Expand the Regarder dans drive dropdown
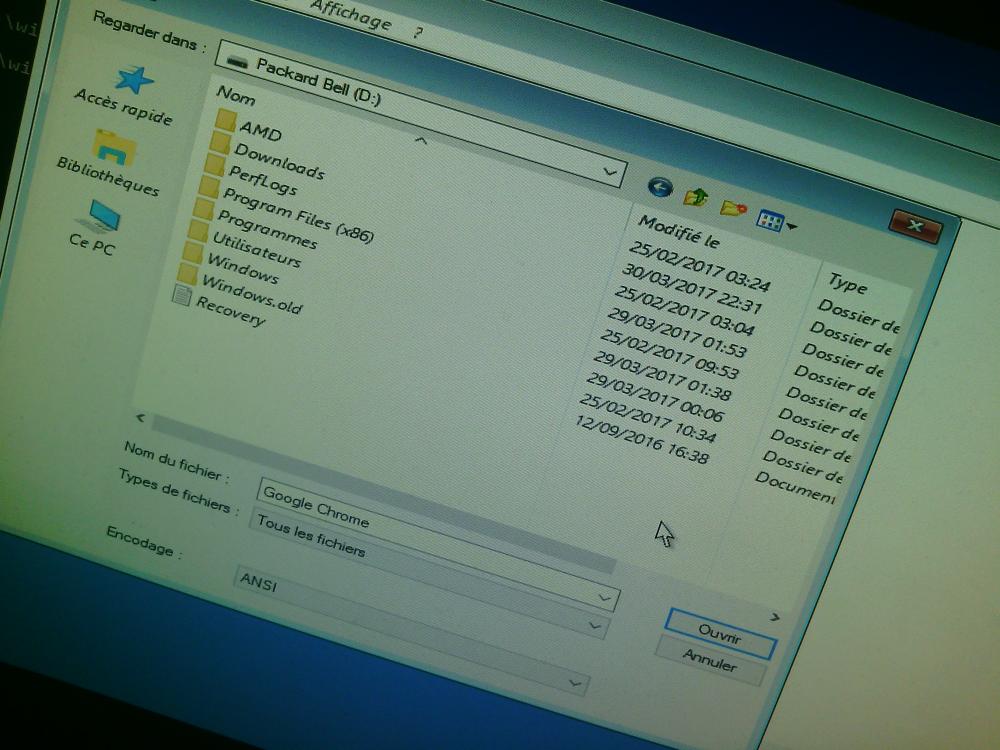 pos(610,172)
